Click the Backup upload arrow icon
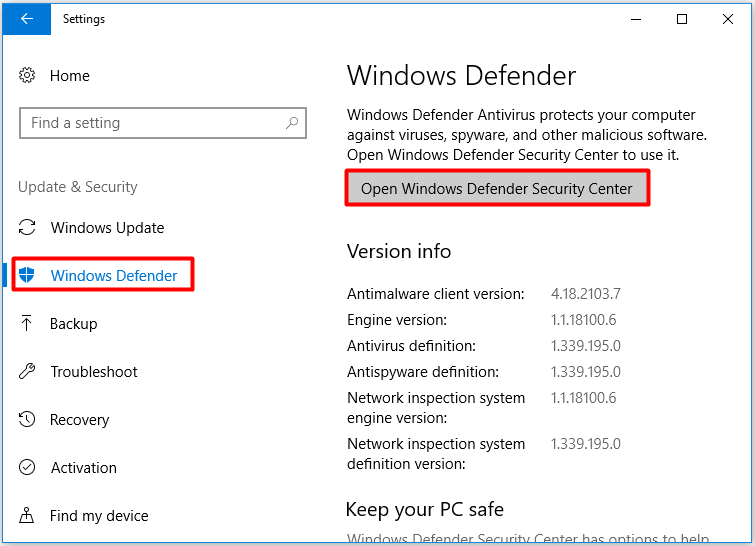Viewport: 755px width, 546px height. 26,323
